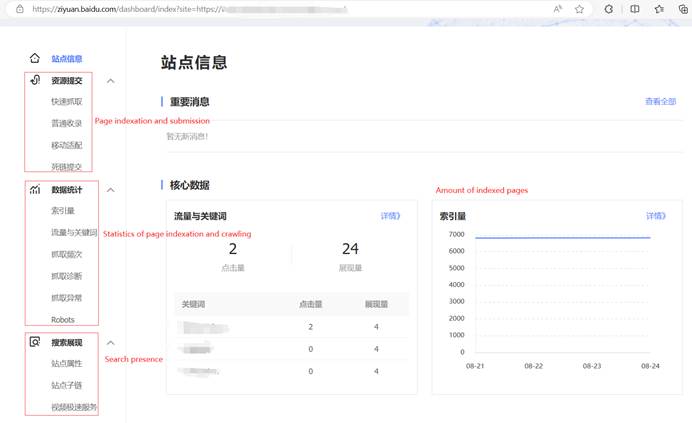The image size is (692, 423).
Task: Click the browser extensions icon
Action: pyautogui.click(x=609, y=9)
